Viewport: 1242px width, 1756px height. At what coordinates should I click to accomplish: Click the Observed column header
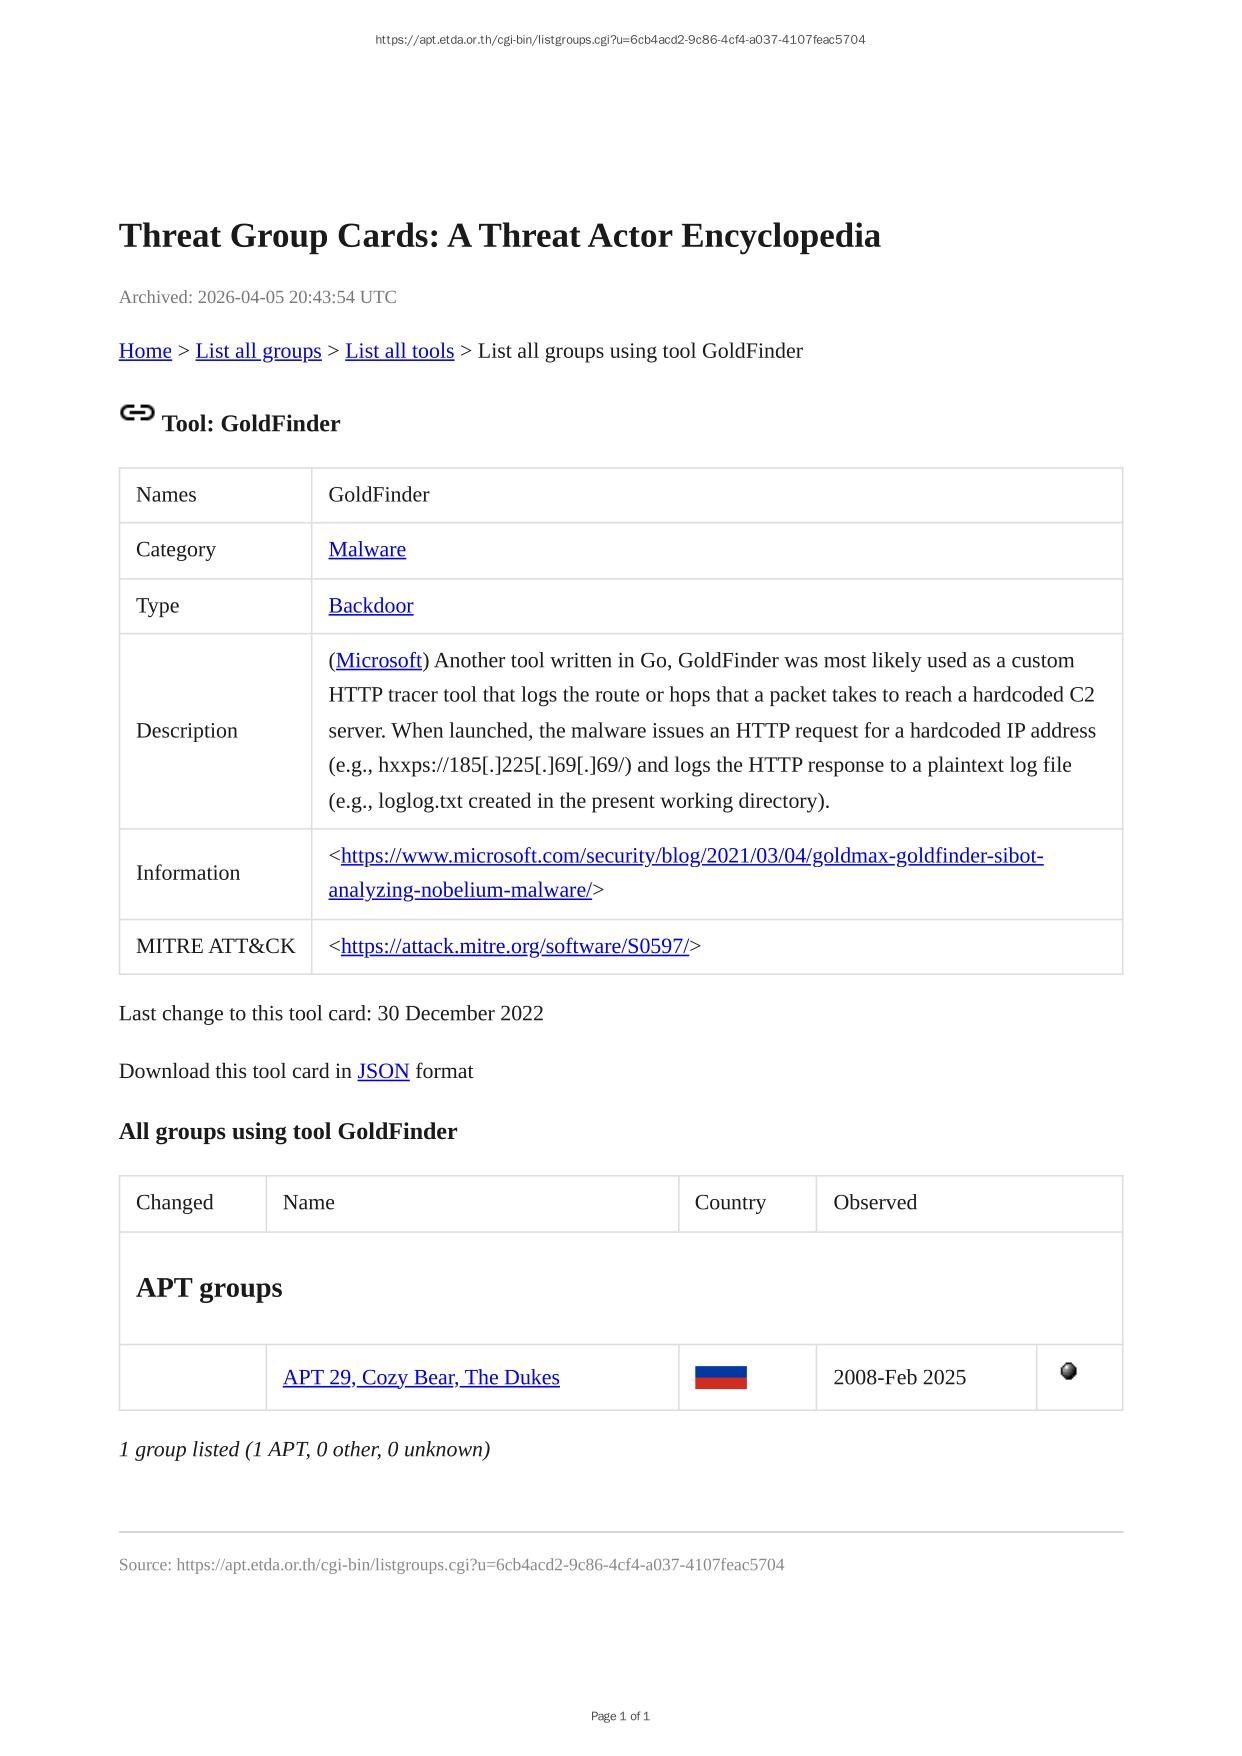pyautogui.click(x=875, y=1202)
